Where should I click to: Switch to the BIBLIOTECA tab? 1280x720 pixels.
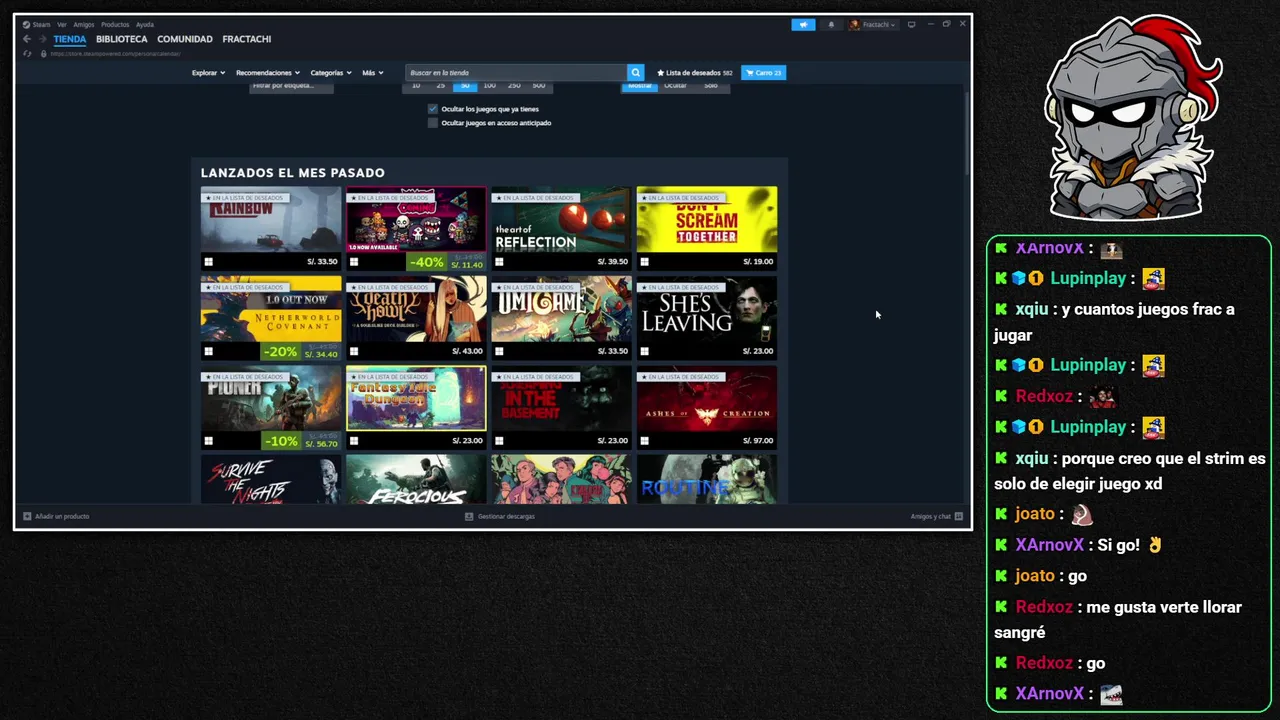click(122, 39)
